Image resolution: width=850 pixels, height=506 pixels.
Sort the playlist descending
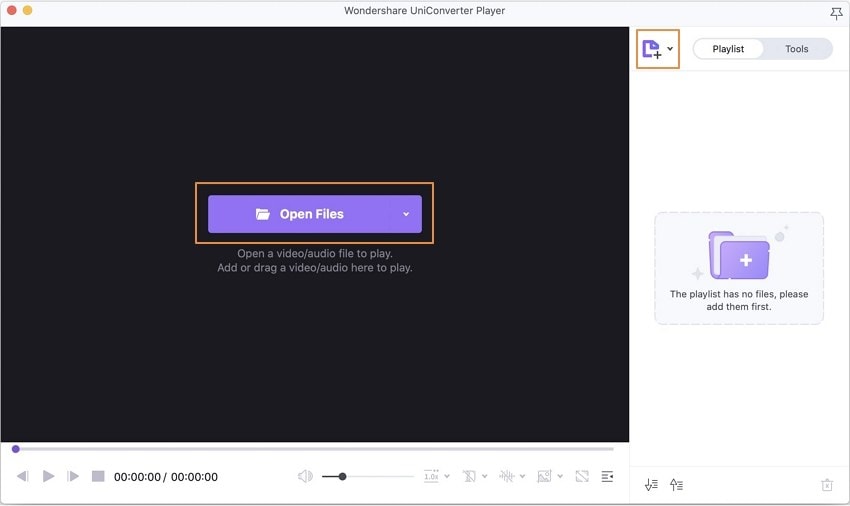651,484
